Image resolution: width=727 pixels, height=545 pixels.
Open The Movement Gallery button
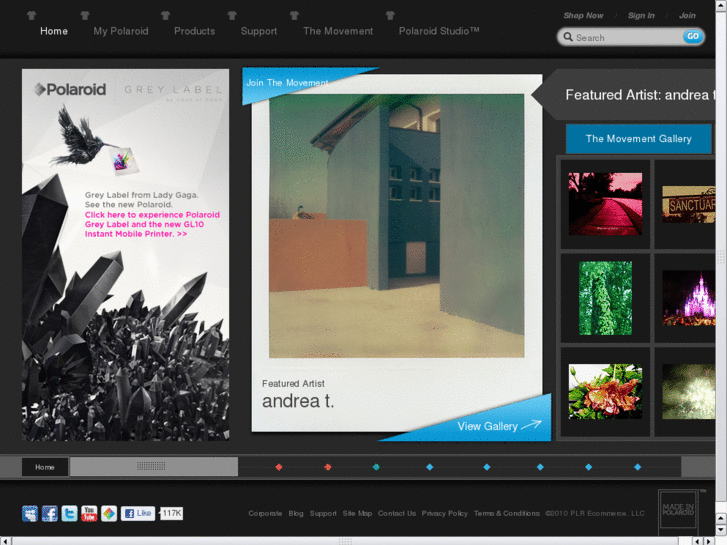pyautogui.click(x=638, y=139)
